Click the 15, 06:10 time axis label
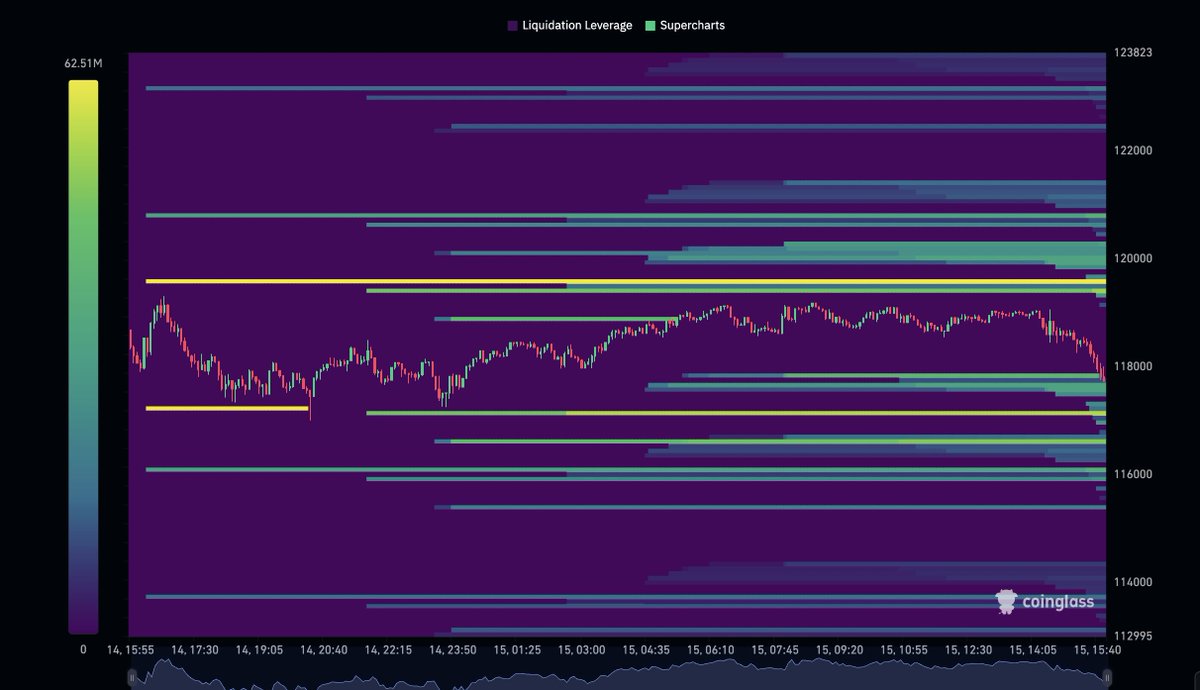Image resolution: width=1200 pixels, height=690 pixels. pos(711,650)
